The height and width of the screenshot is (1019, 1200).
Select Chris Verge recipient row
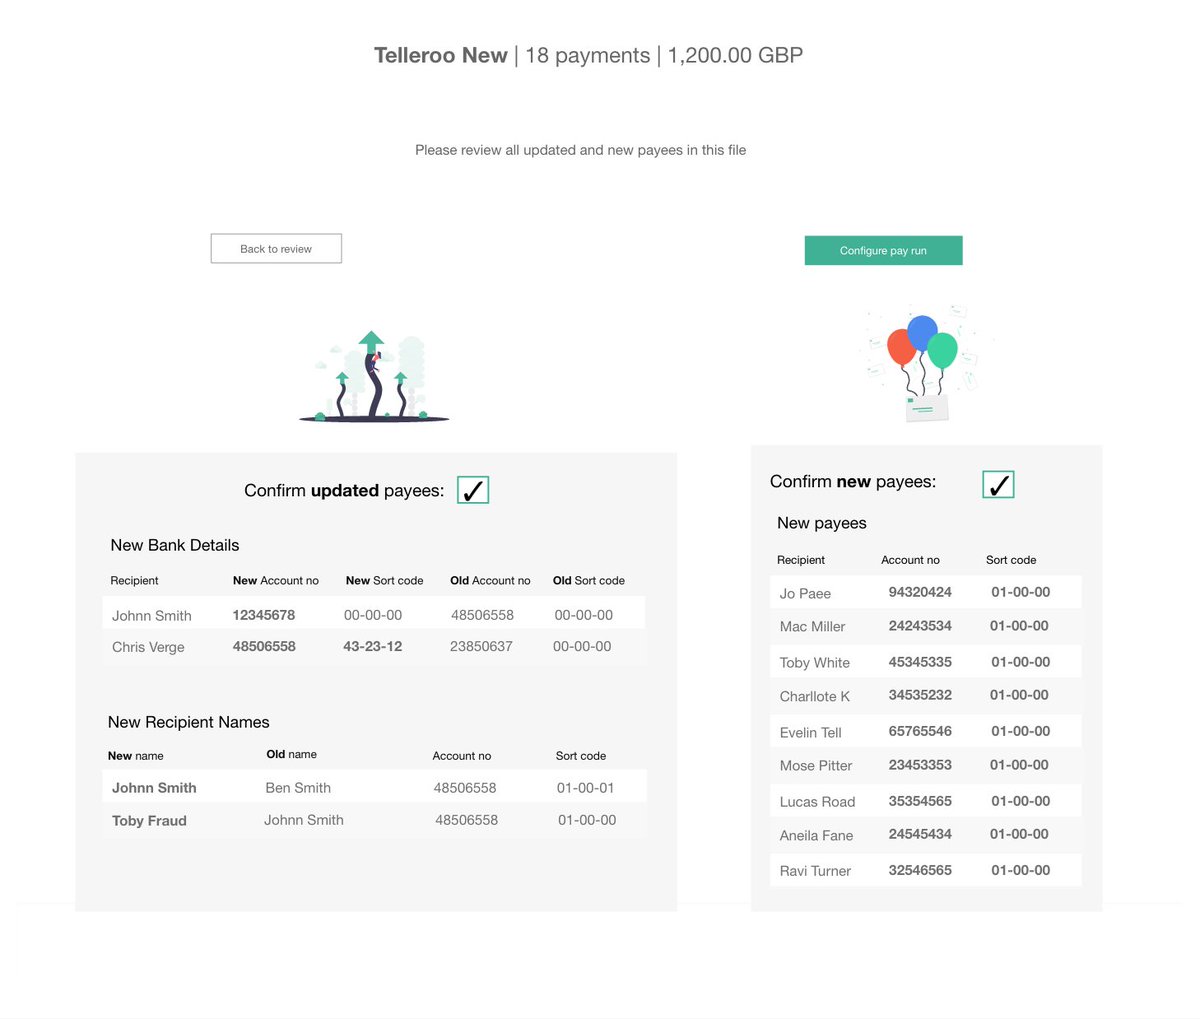point(374,647)
